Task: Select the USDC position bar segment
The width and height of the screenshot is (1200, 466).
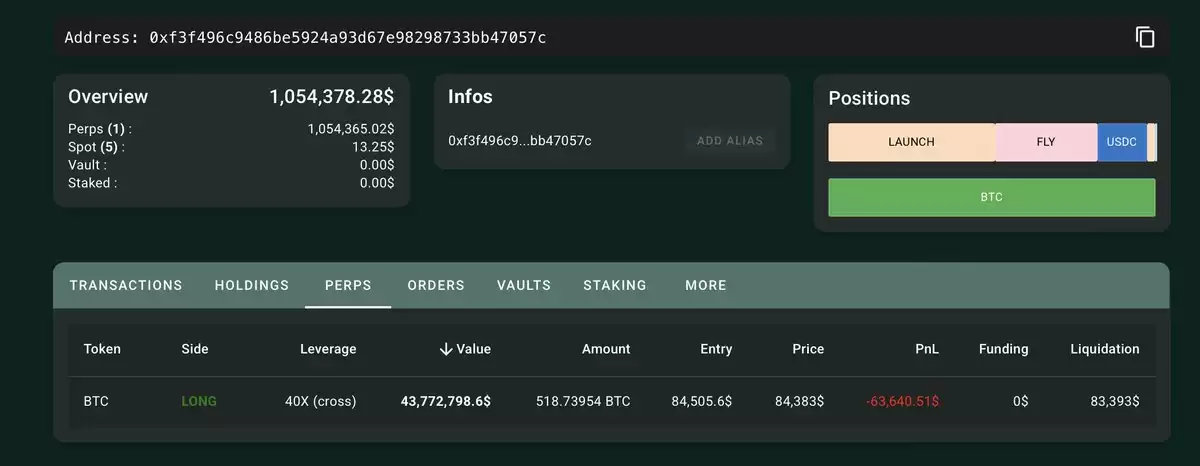Action: click(1122, 142)
